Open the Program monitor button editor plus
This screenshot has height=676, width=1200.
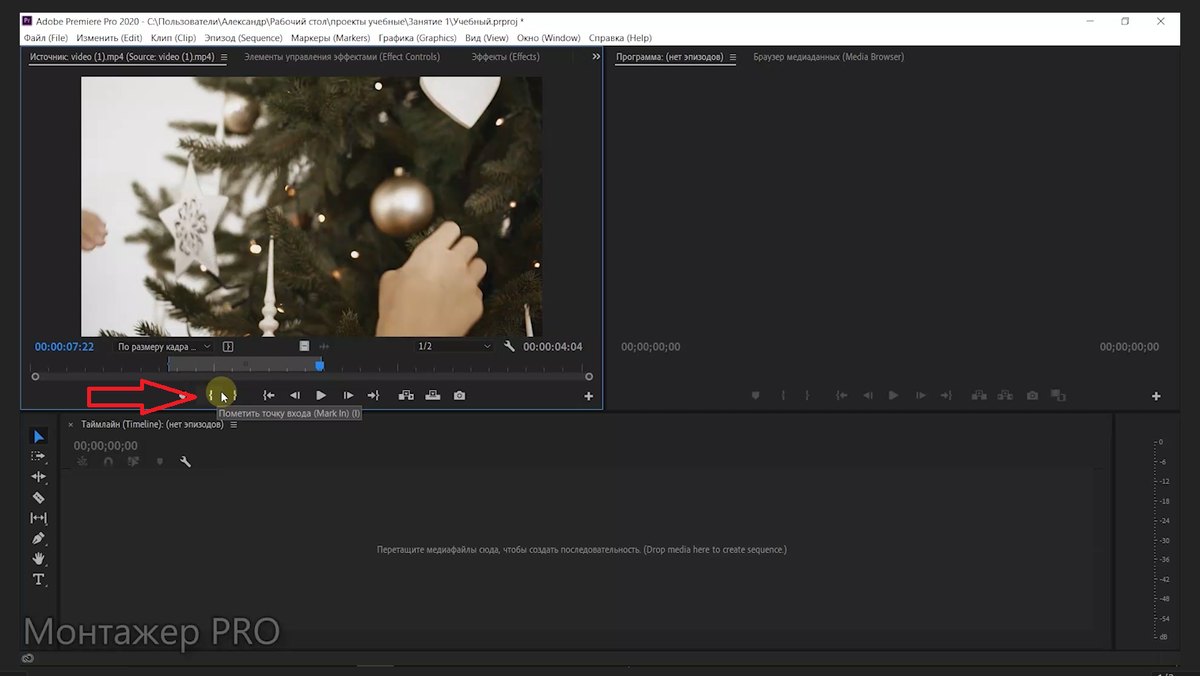coord(1156,397)
